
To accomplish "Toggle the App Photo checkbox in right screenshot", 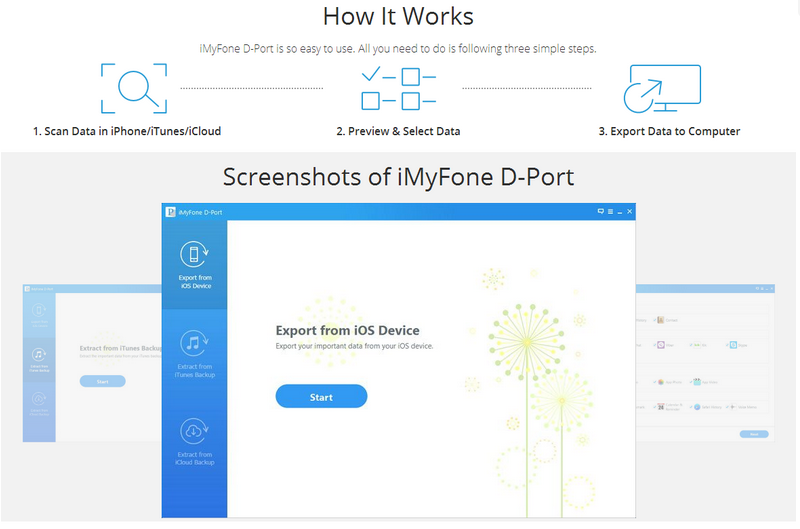I will point(655,382).
